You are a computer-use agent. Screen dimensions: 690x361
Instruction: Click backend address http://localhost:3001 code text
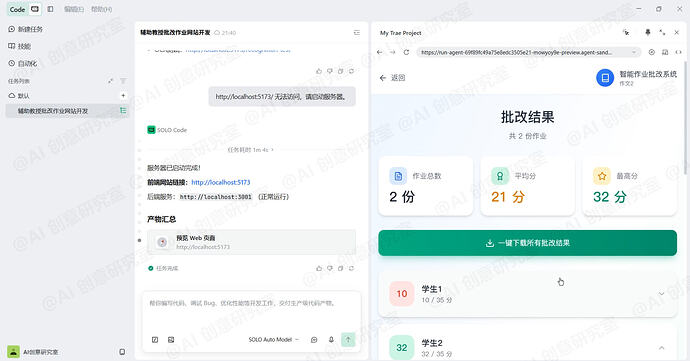(216, 197)
